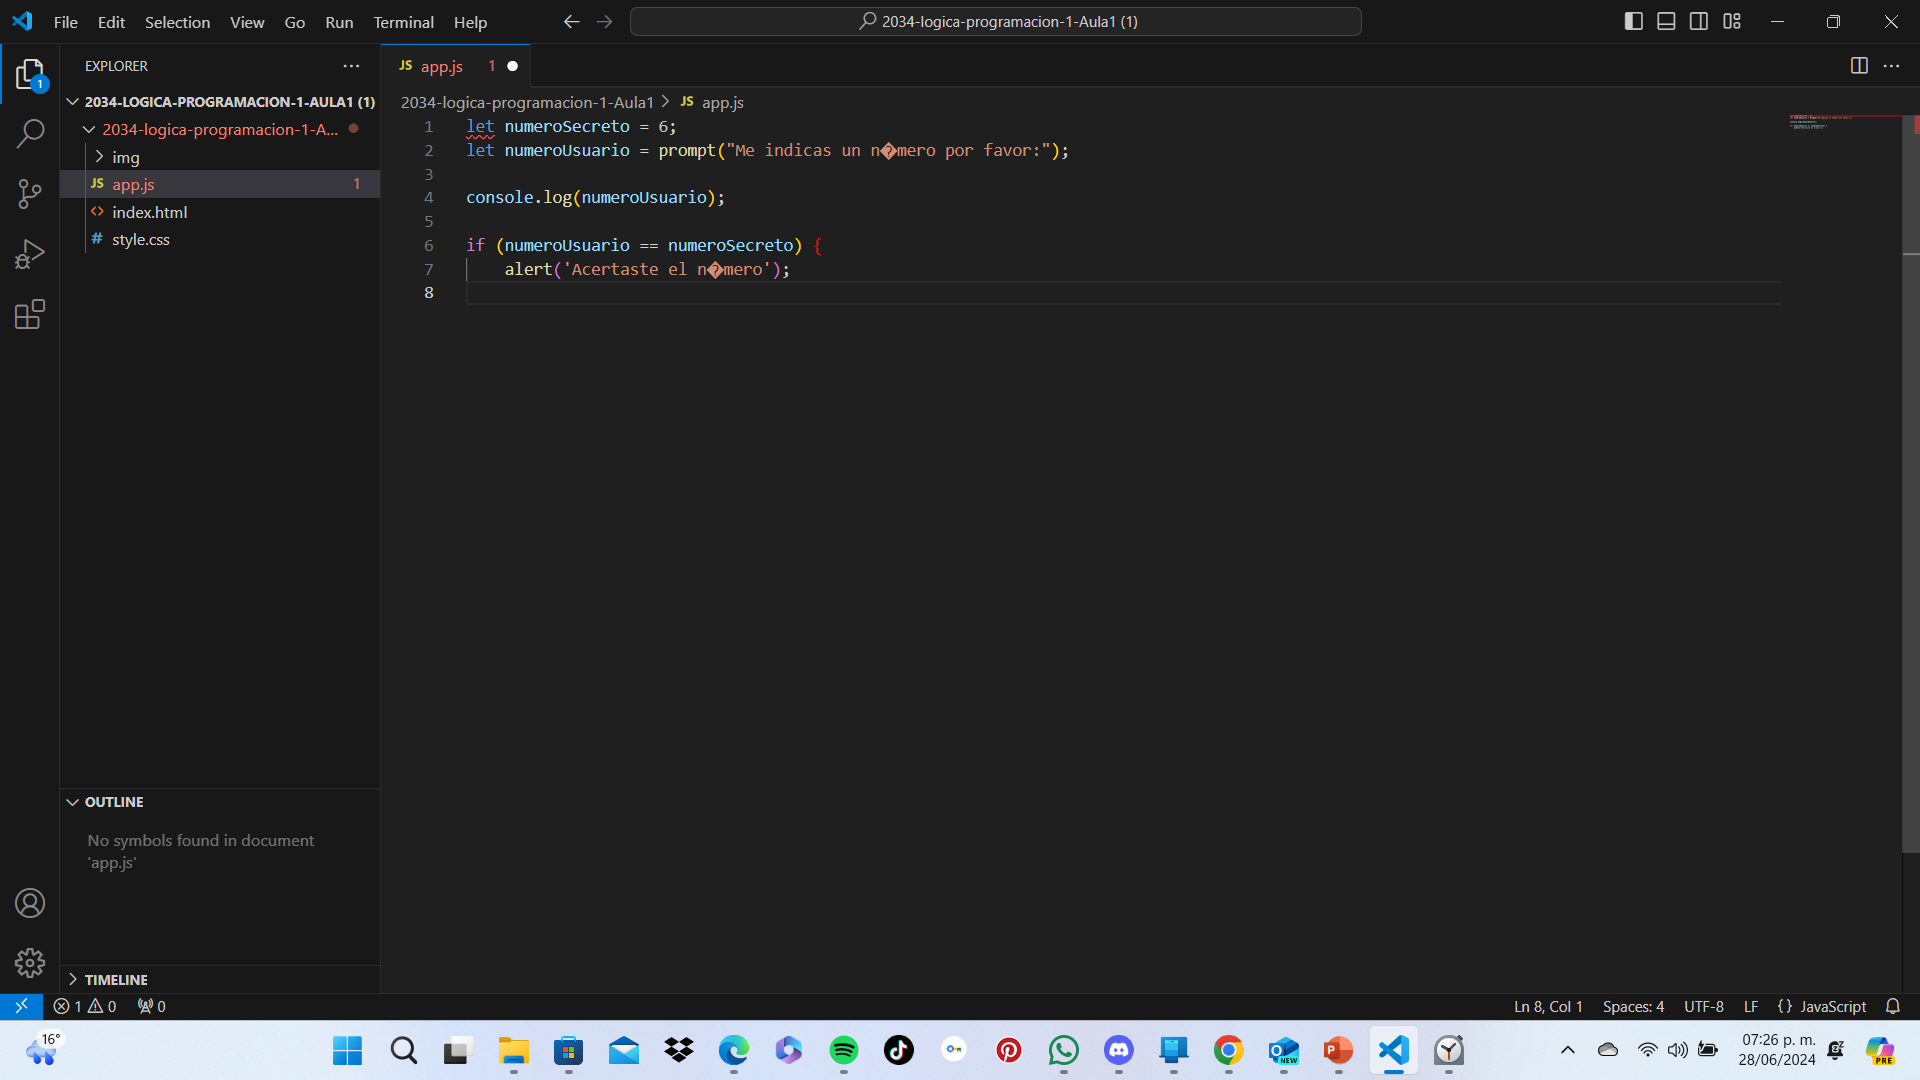Open the Accounts menu icon
Screen dimensions: 1920x1080
point(30,903)
